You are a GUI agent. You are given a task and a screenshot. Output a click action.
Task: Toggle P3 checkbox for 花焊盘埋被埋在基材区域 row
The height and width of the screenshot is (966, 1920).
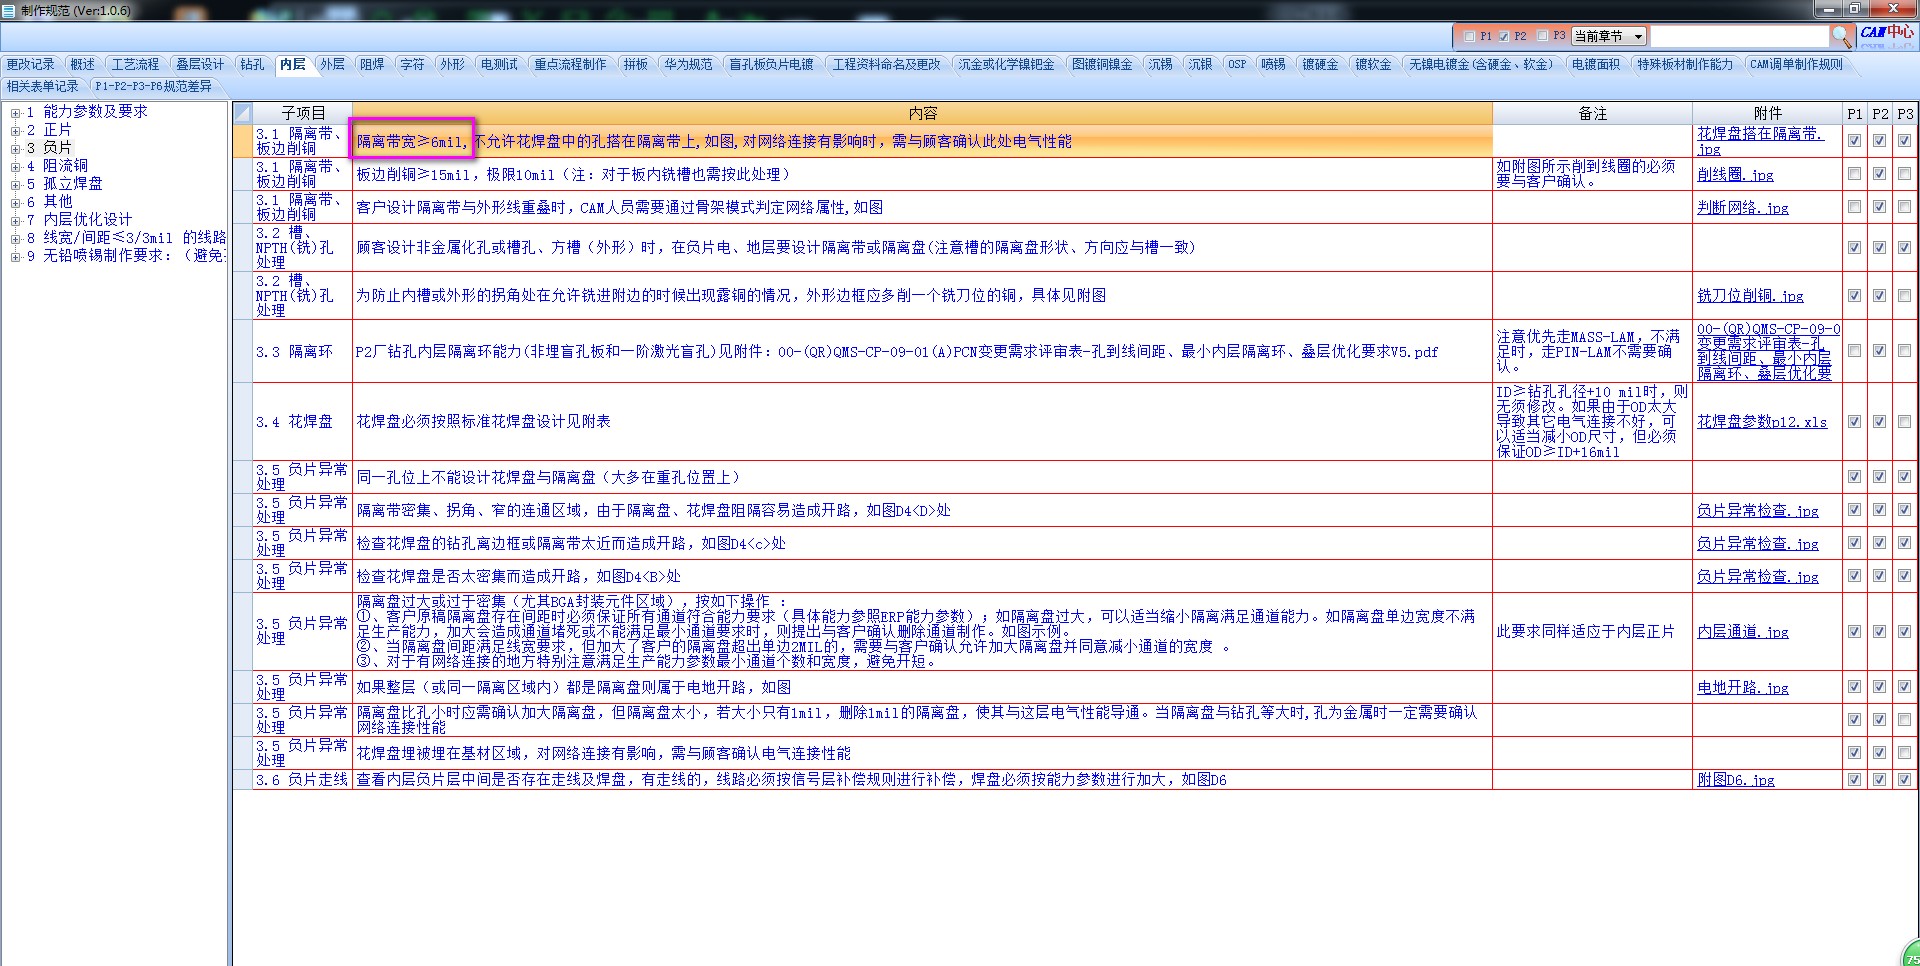click(x=1905, y=753)
